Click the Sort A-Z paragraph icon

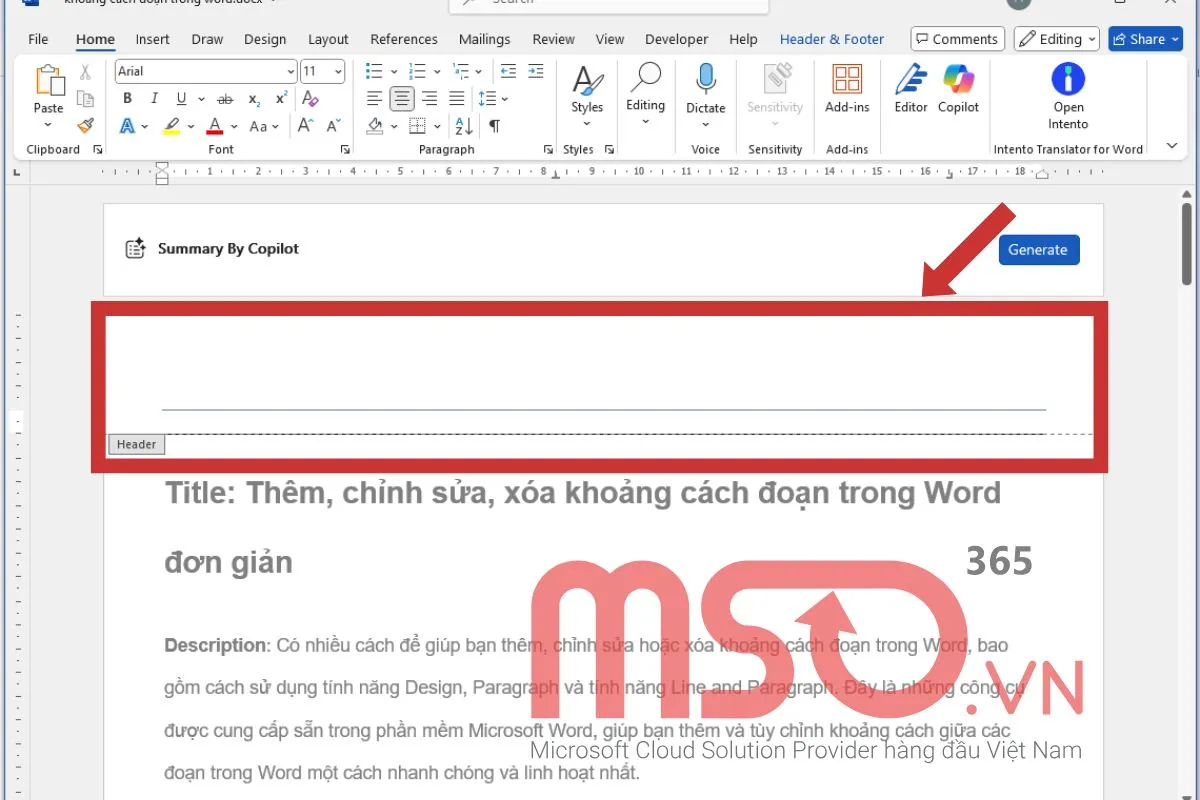(464, 126)
